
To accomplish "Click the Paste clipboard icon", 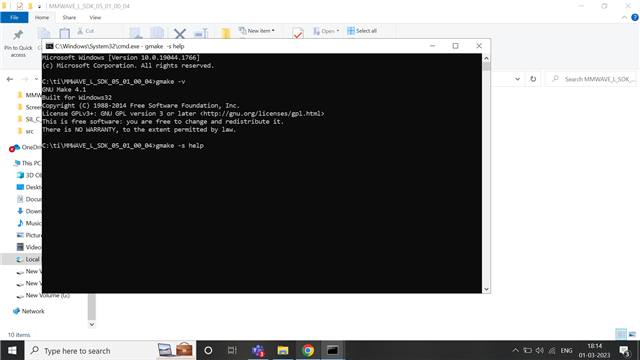I will pyautogui.click(x=64, y=33).
